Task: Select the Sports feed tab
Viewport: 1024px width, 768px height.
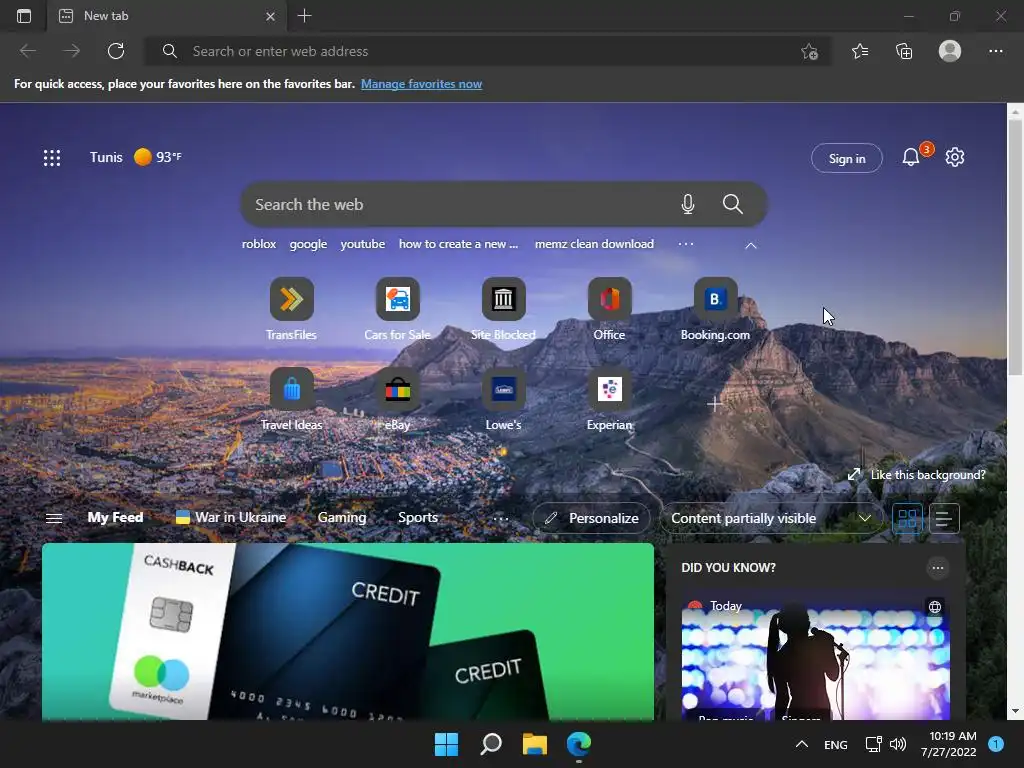Action: coord(418,517)
